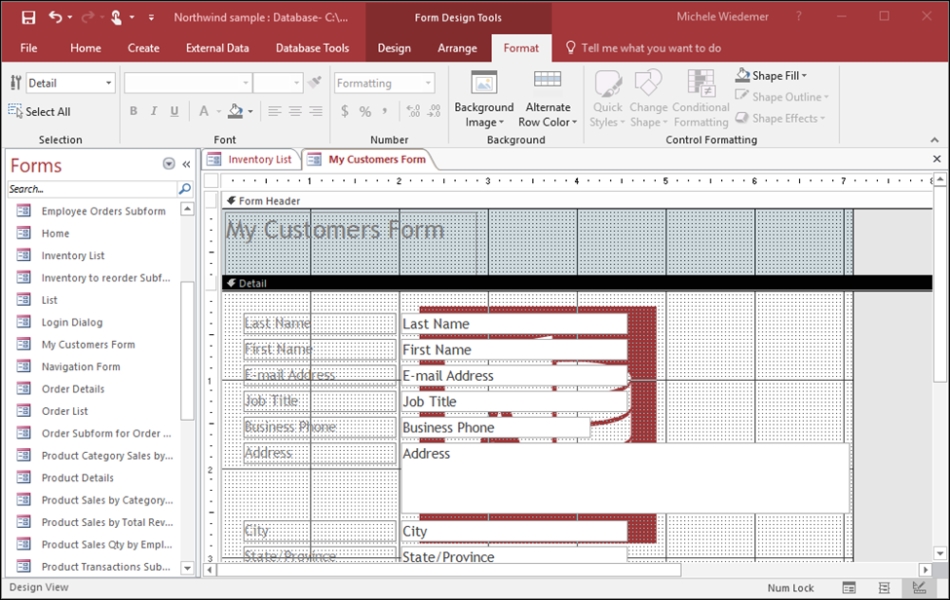Image resolution: width=950 pixels, height=600 pixels.
Task: Click the Touch/Mouse mode icon
Action: 116,18
